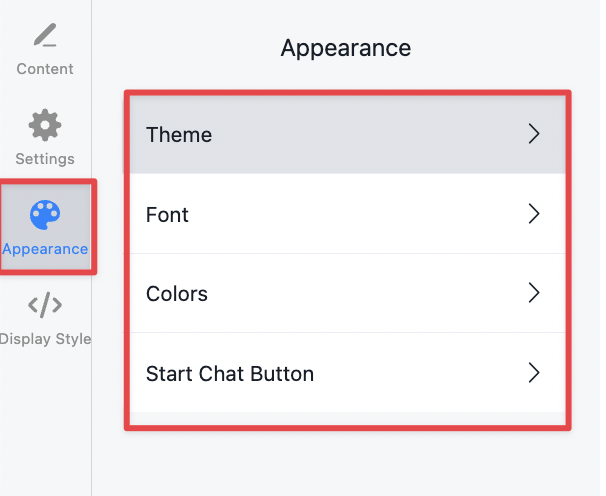Screen dimensions: 606x496
Task: Go to the Settings tab label
Action: pyautogui.click(x=45, y=159)
